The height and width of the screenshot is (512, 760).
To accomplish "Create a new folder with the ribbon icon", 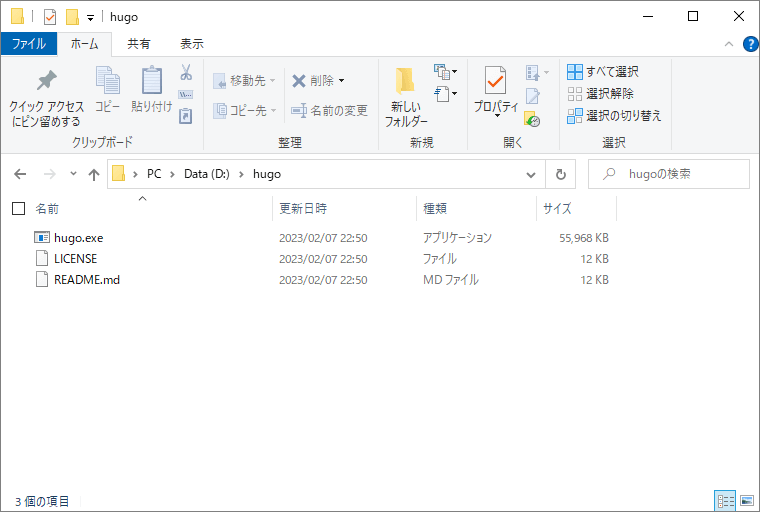I will 405,82.
